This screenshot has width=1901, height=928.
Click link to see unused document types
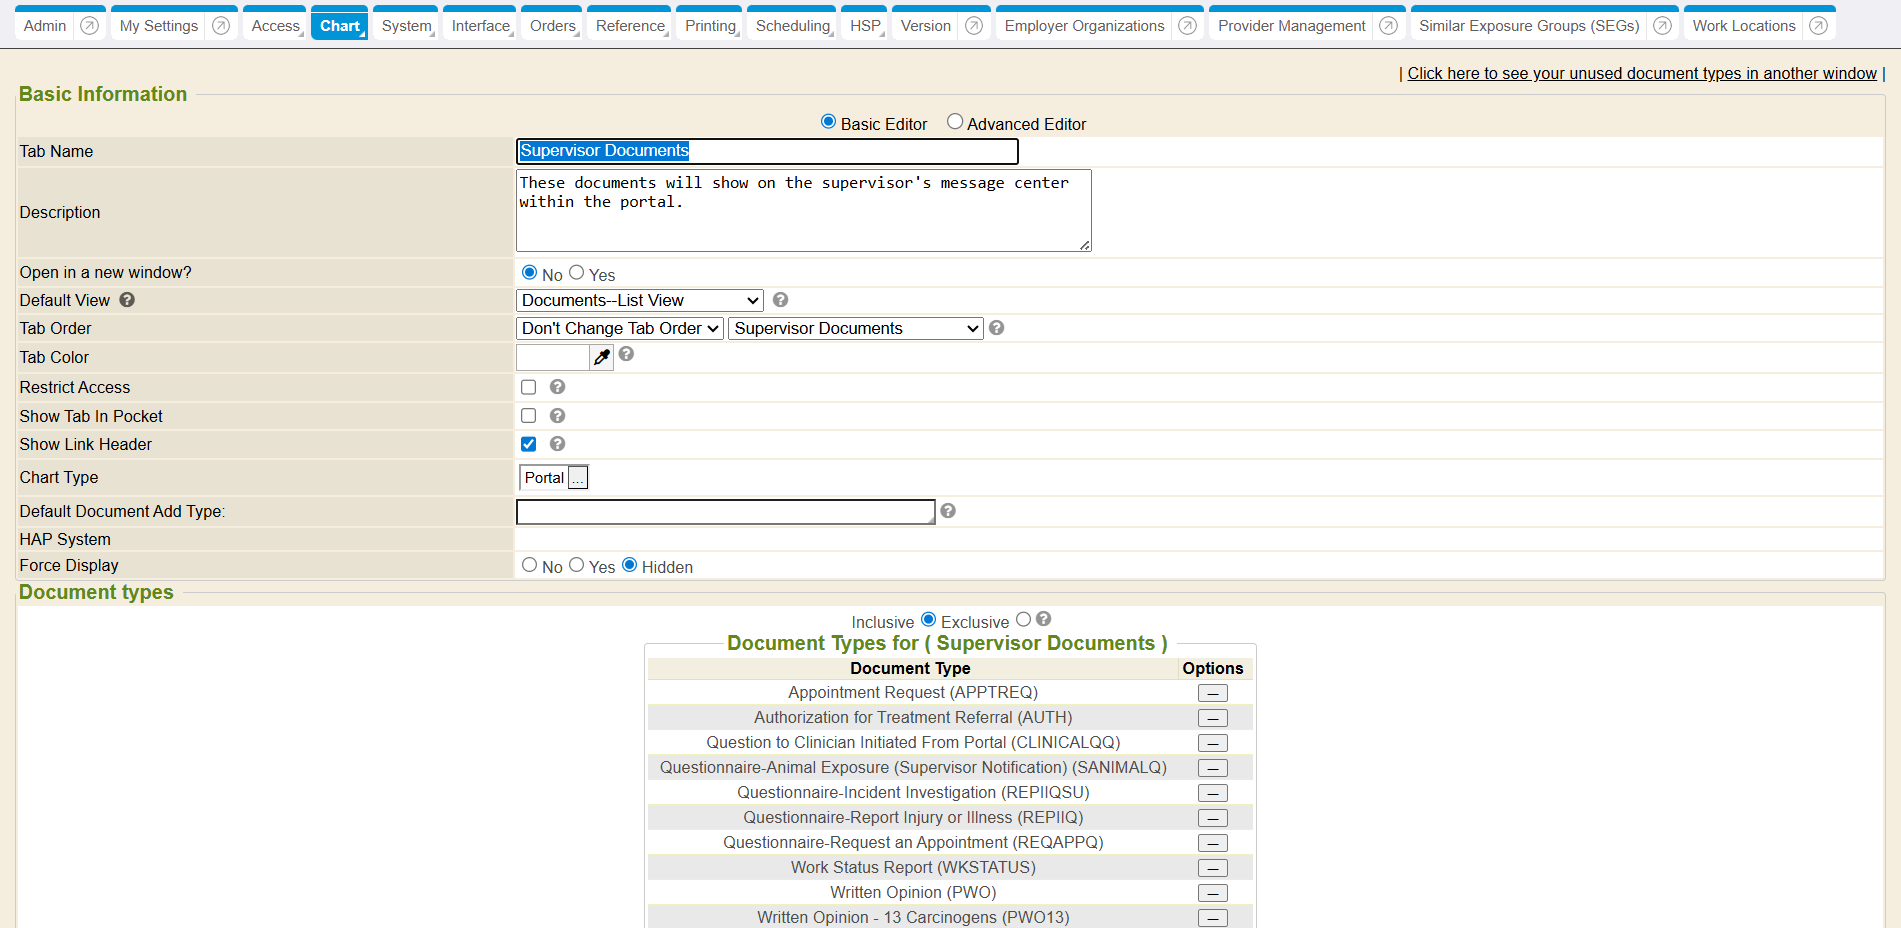tap(1641, 73)
